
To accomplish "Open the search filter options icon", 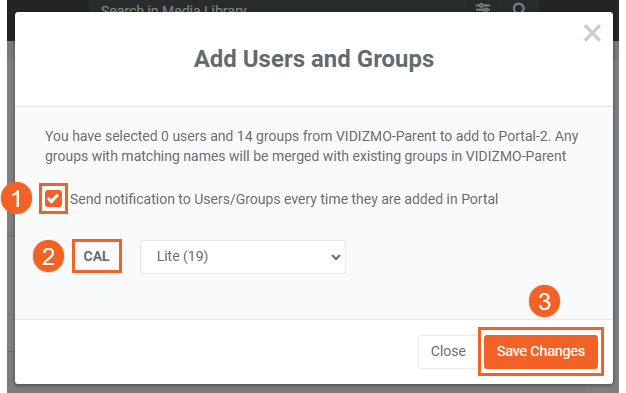I will click(x=483, y=8).
